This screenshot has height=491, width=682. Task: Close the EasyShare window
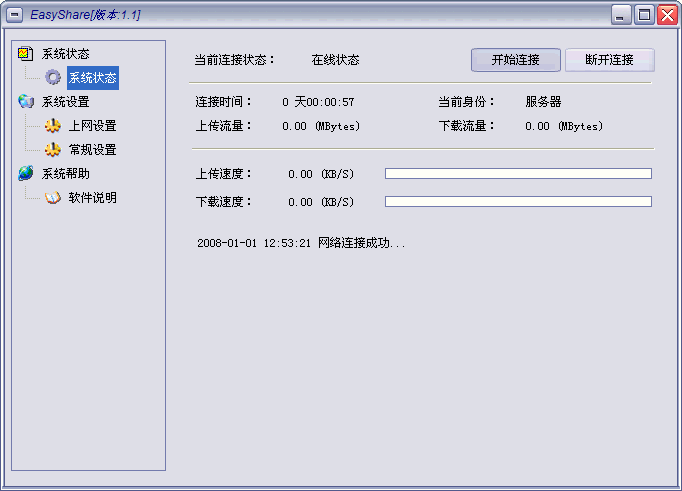click(x=667, y=15)
